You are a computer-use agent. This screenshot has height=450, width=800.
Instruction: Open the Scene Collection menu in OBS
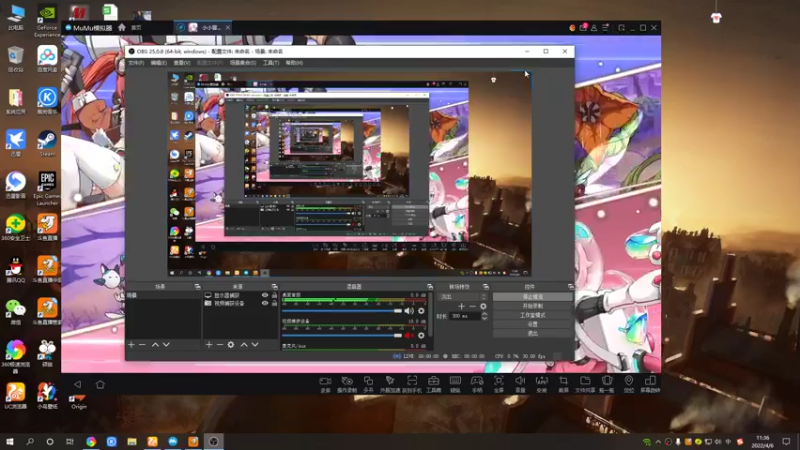(243, 63)
